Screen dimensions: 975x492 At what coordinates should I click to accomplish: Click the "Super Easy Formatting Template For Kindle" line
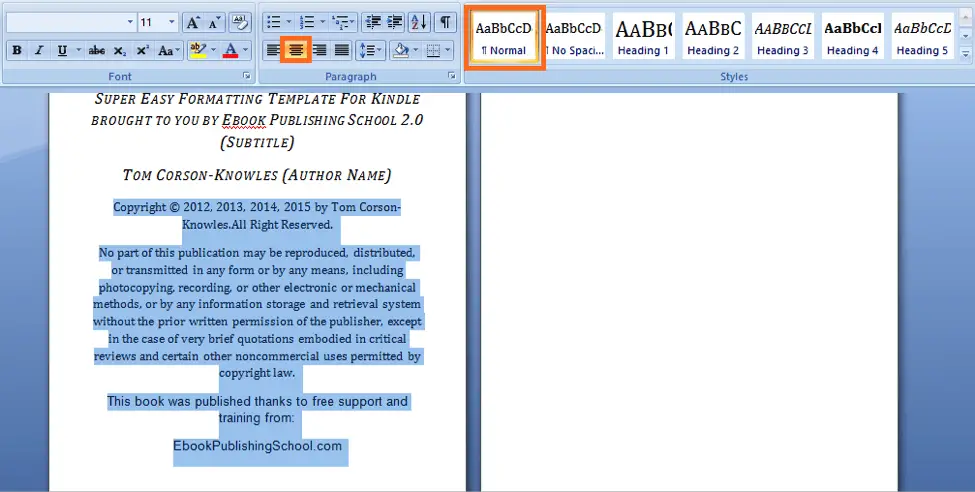click(257, 99)
